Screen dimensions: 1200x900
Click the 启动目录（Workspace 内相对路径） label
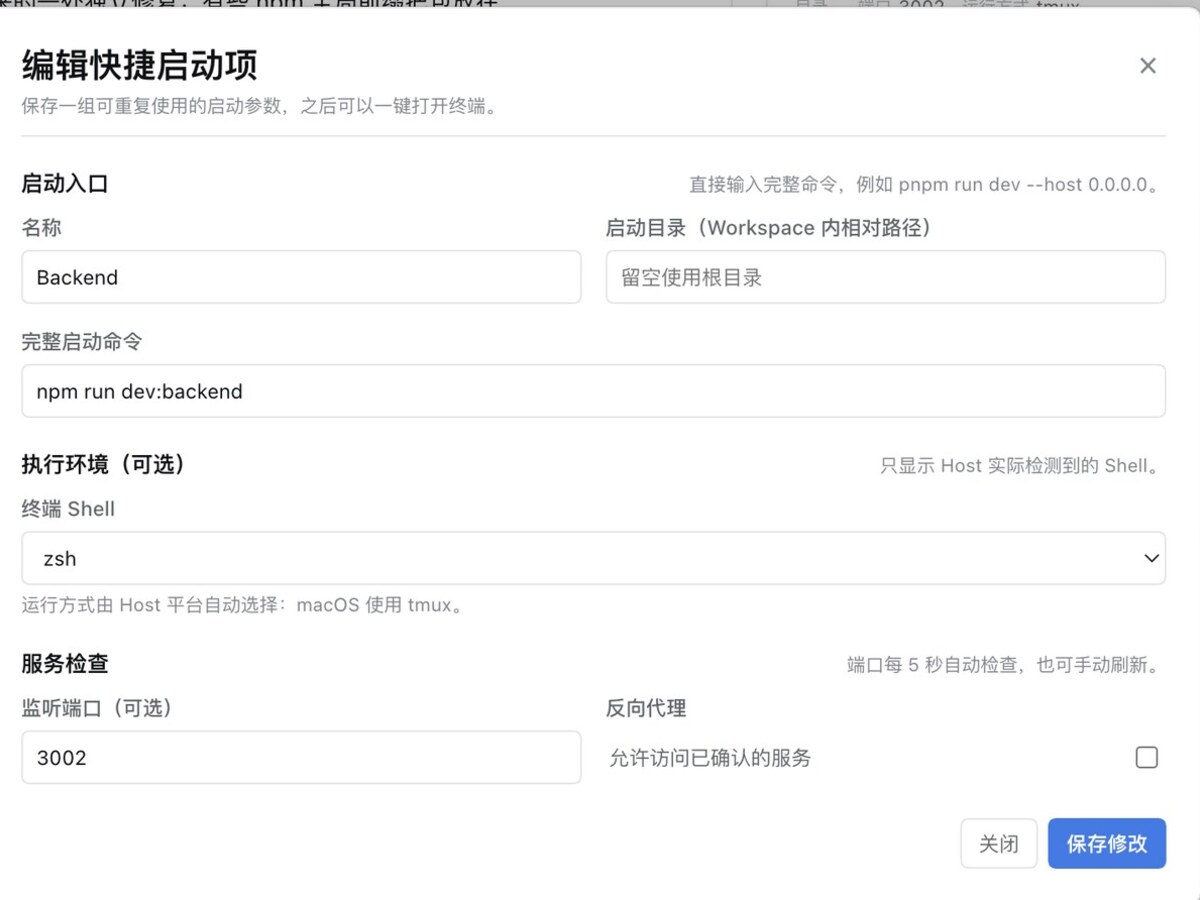click(769, 228)
